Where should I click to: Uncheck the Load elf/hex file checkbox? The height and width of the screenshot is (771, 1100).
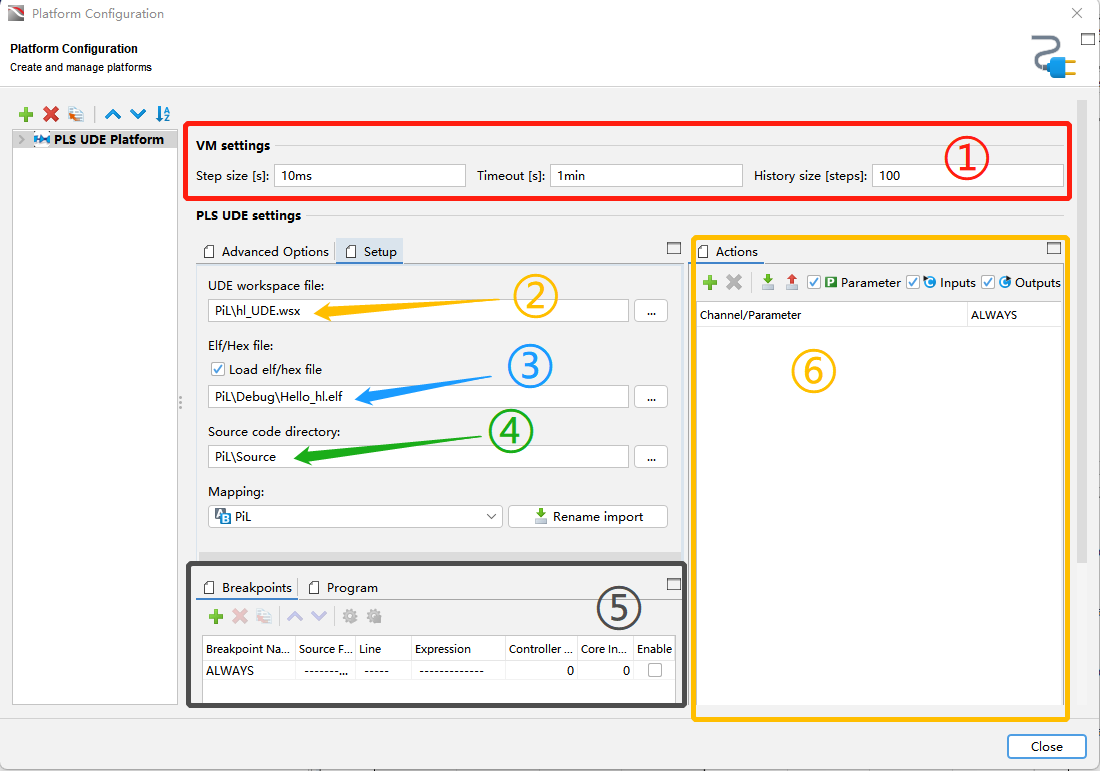click(218, 369)
